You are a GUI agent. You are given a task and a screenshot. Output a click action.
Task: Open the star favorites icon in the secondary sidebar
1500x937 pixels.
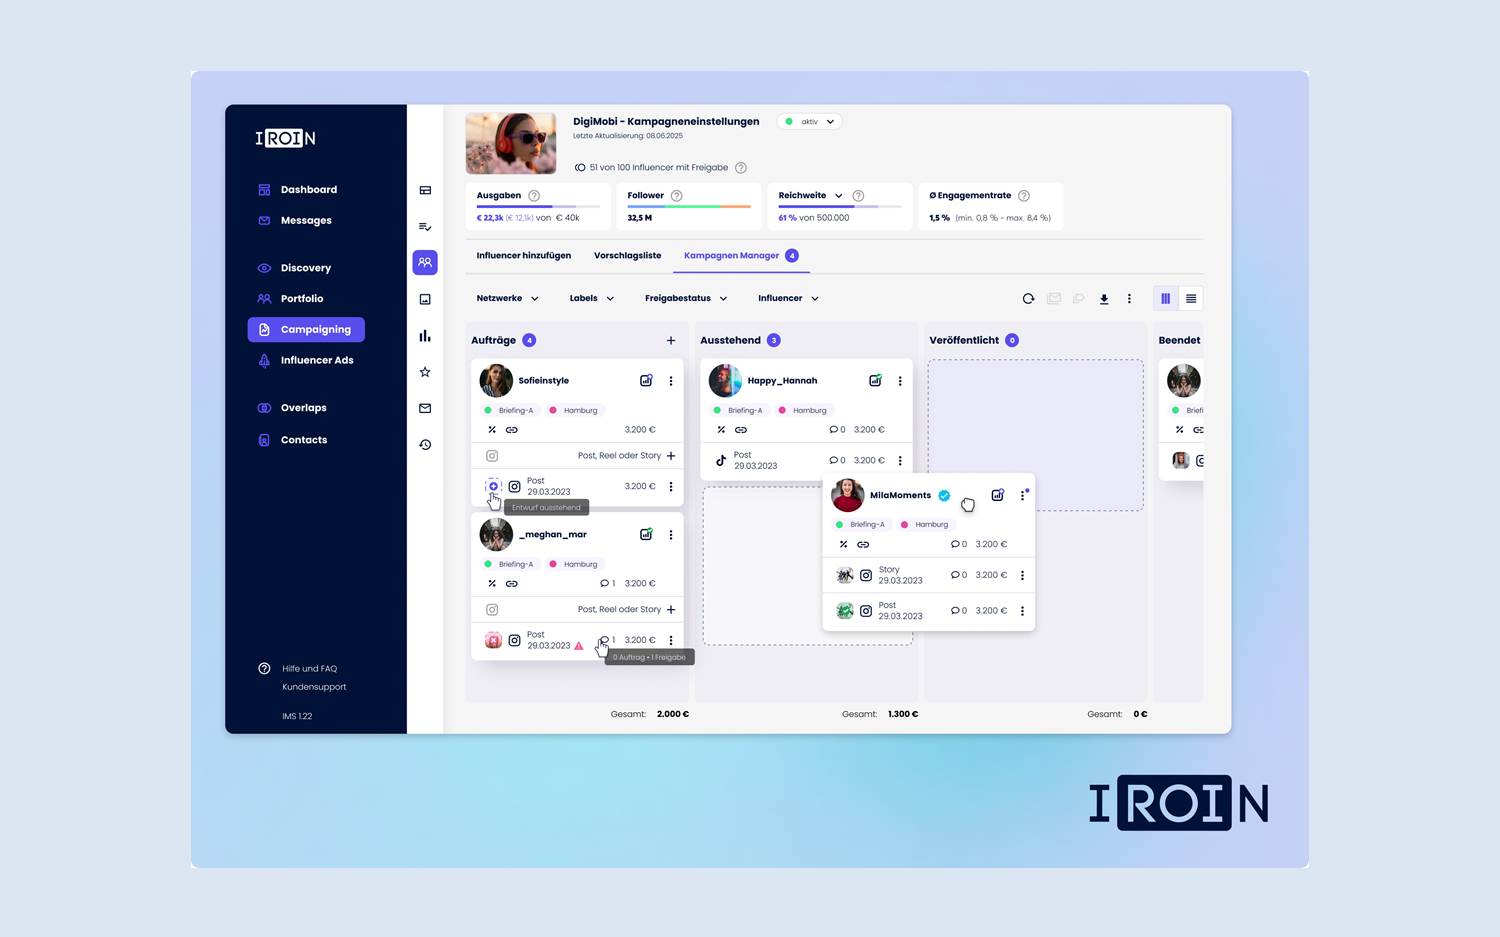(x=425, y=372)
